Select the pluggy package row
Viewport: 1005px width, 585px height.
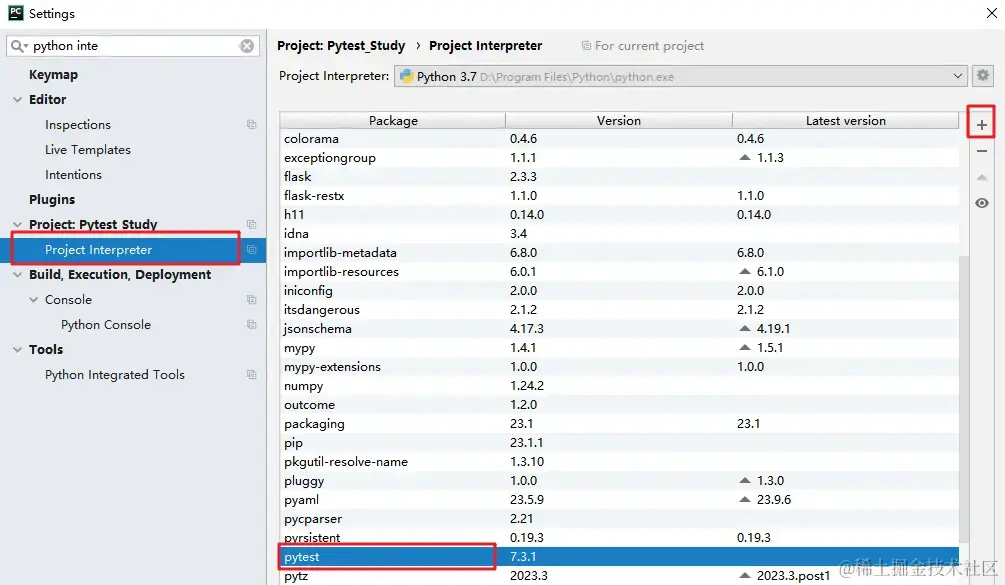tap(619, 481)
